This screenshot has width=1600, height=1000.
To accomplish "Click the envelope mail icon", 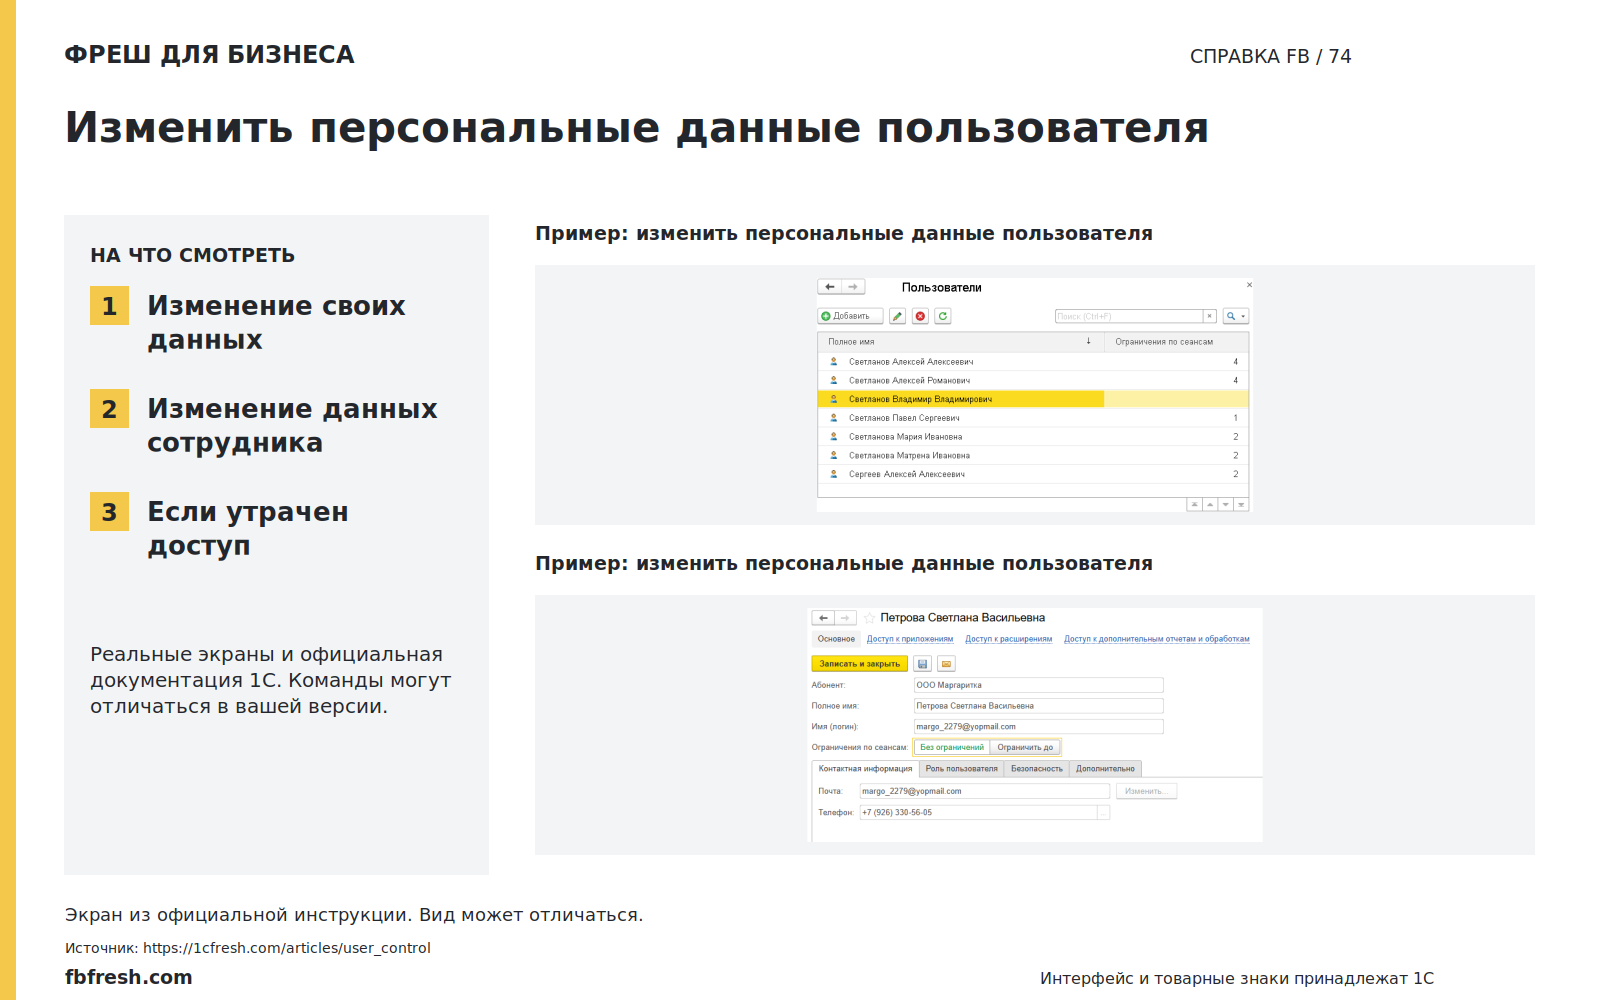I will pos(946,664).
